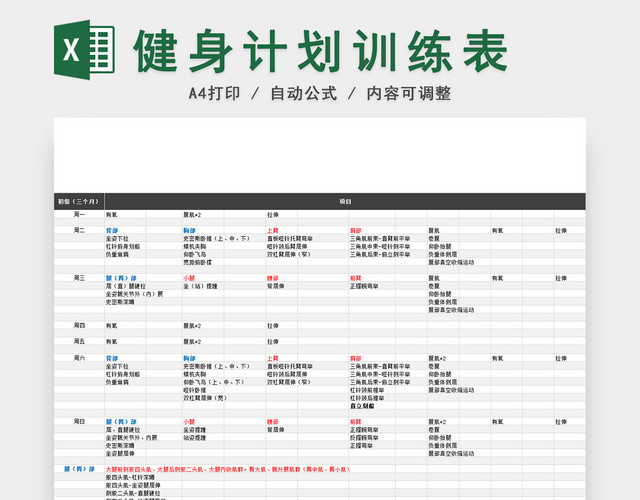Select the 周六 day cell
640x500 pixels.
pyautogui.click(x=79, y=358)
